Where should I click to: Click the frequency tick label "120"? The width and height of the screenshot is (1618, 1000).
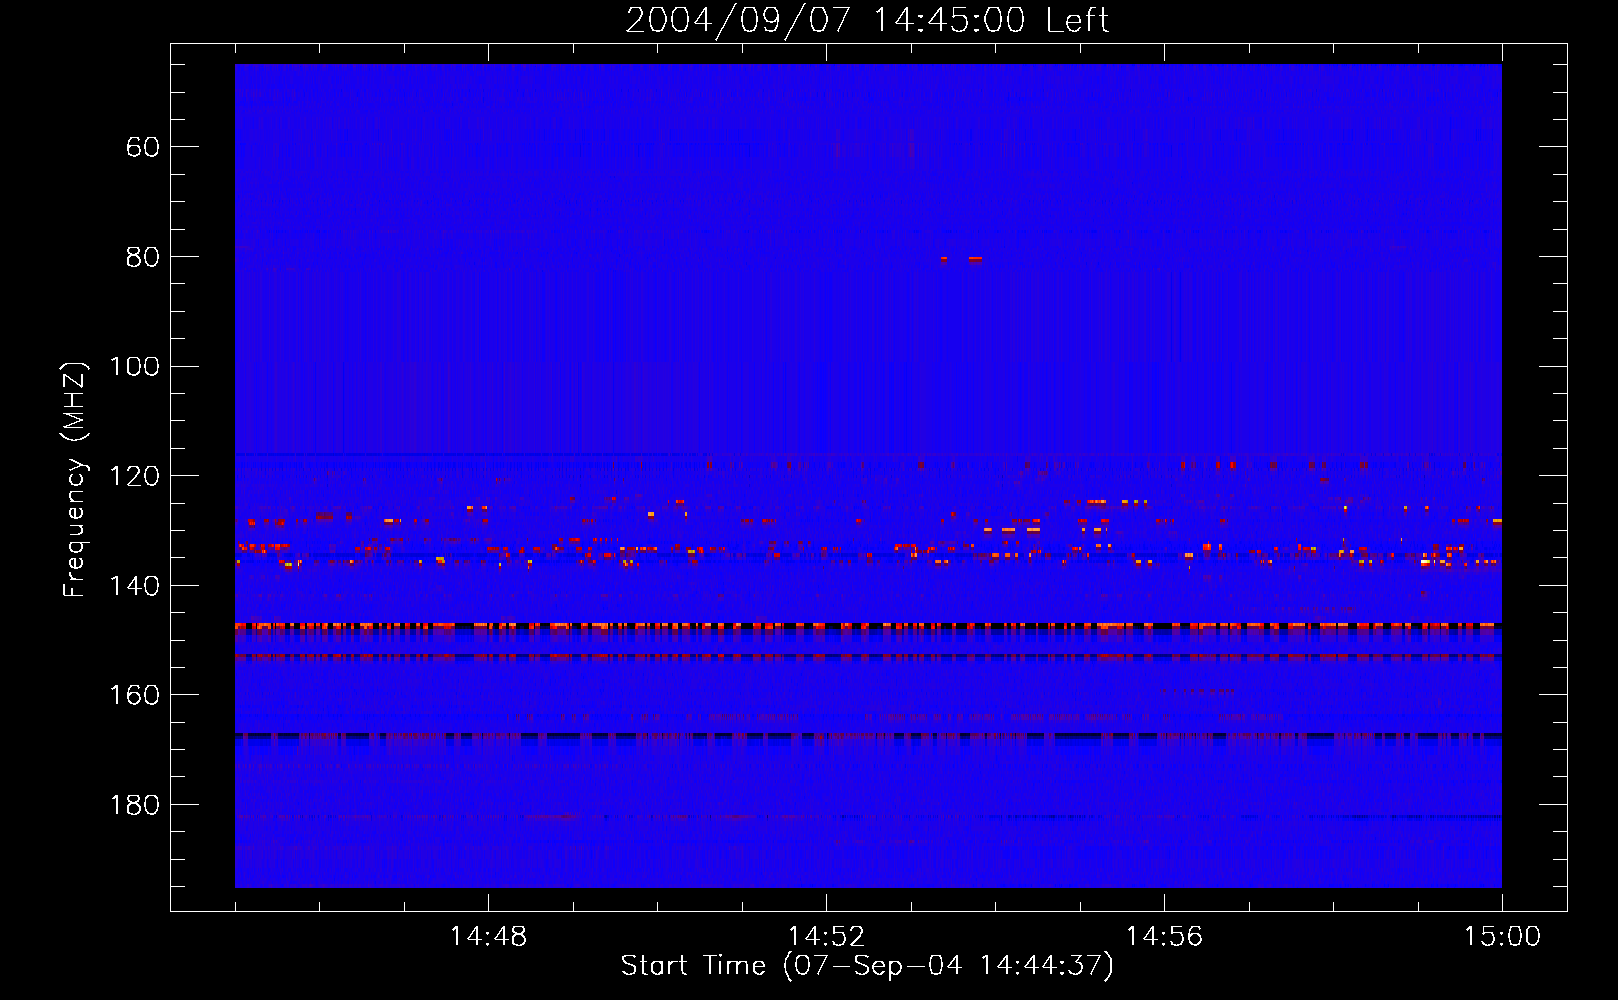pos(135,477)
